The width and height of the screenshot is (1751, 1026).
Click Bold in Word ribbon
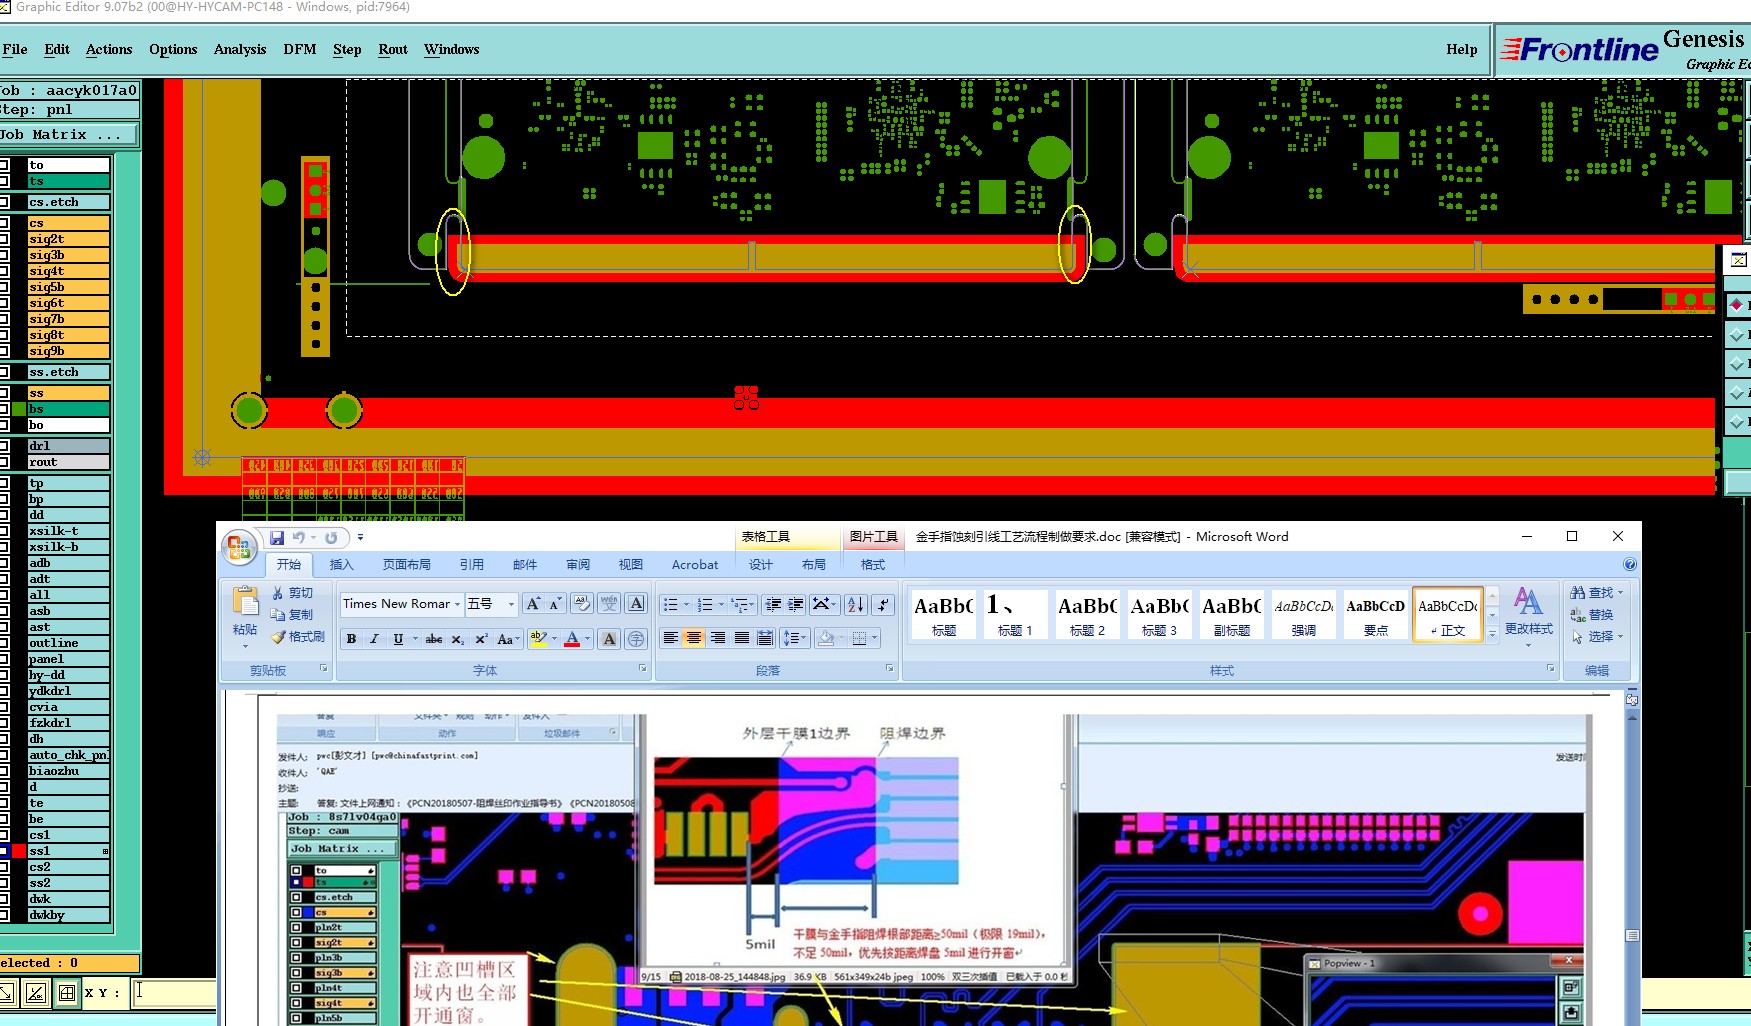pyautogui.click(x=351, y=639)
